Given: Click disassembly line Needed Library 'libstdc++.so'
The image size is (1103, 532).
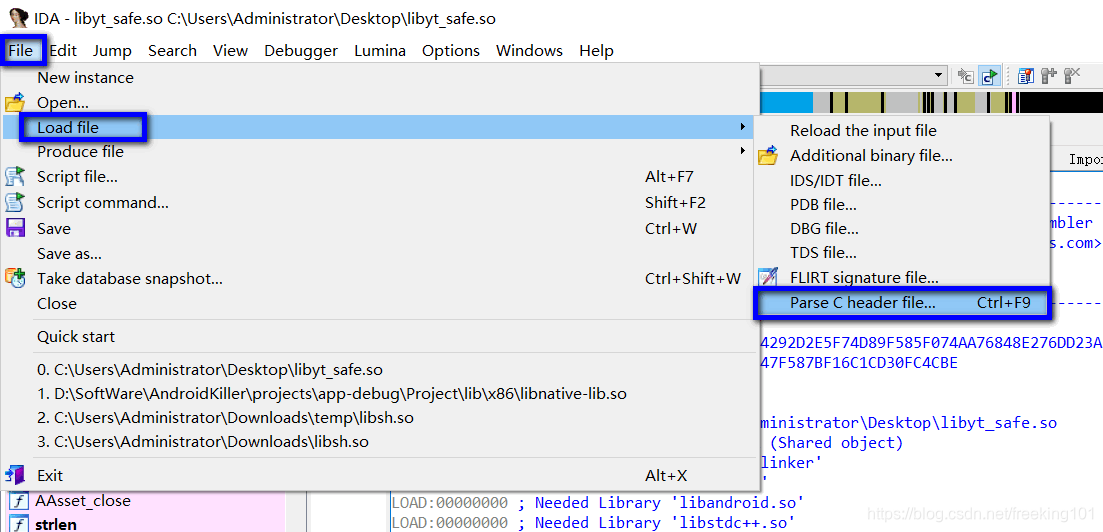Looking at the screenshot, I should 593,523.
